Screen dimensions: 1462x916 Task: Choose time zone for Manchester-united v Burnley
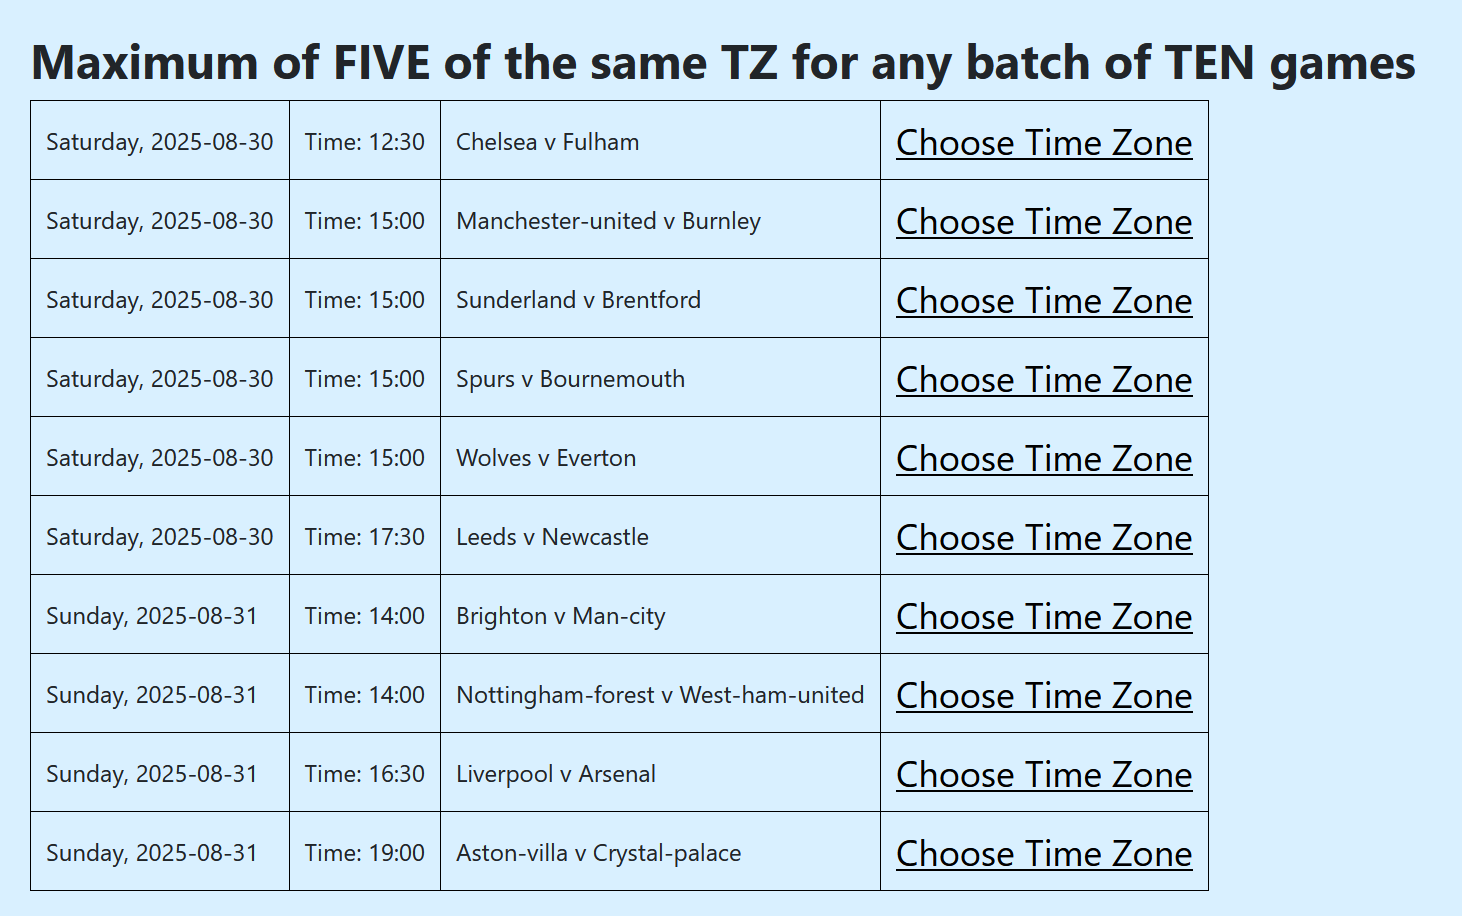[1043, 221]
